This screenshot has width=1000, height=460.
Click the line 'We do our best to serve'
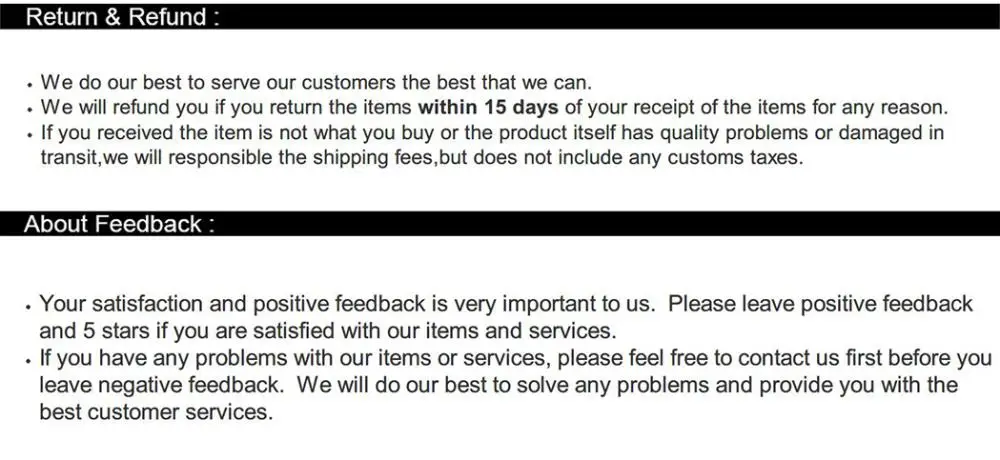tap(317, 83)
